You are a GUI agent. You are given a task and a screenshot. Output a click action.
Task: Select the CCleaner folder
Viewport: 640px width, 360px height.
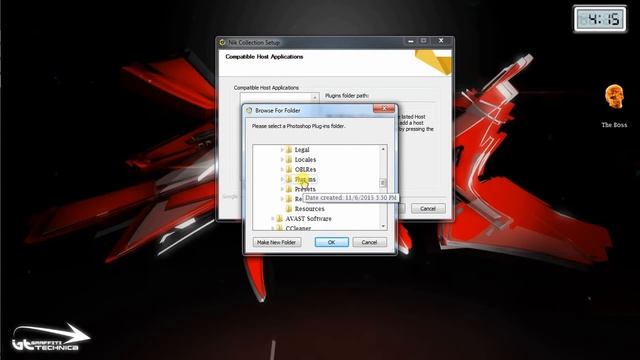[298, 228]
